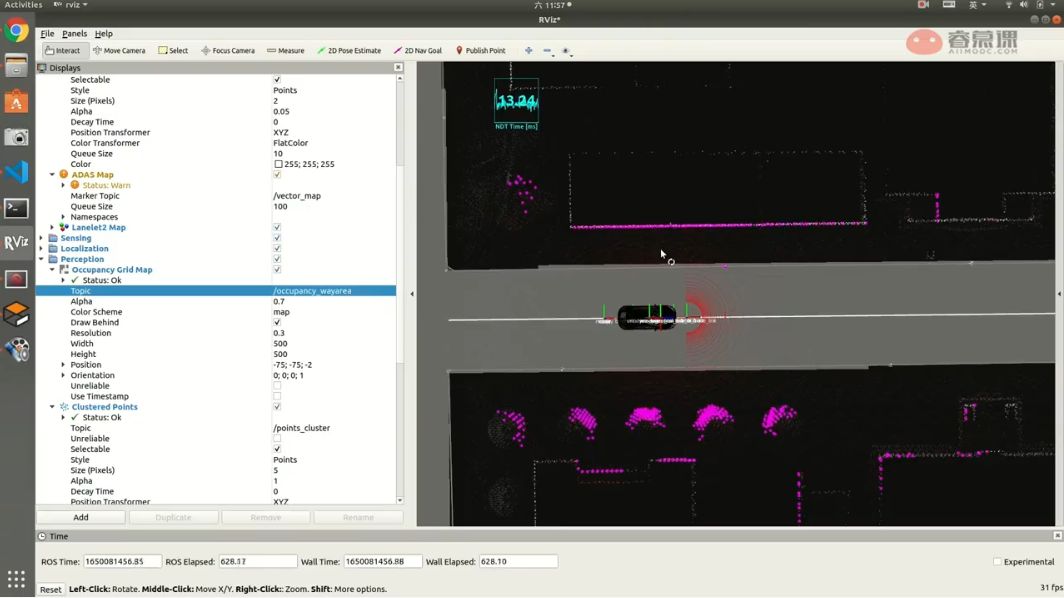Expand the Sensing group
The height and width of the screenshot is (598, 1064).
[x=41, y=238]
